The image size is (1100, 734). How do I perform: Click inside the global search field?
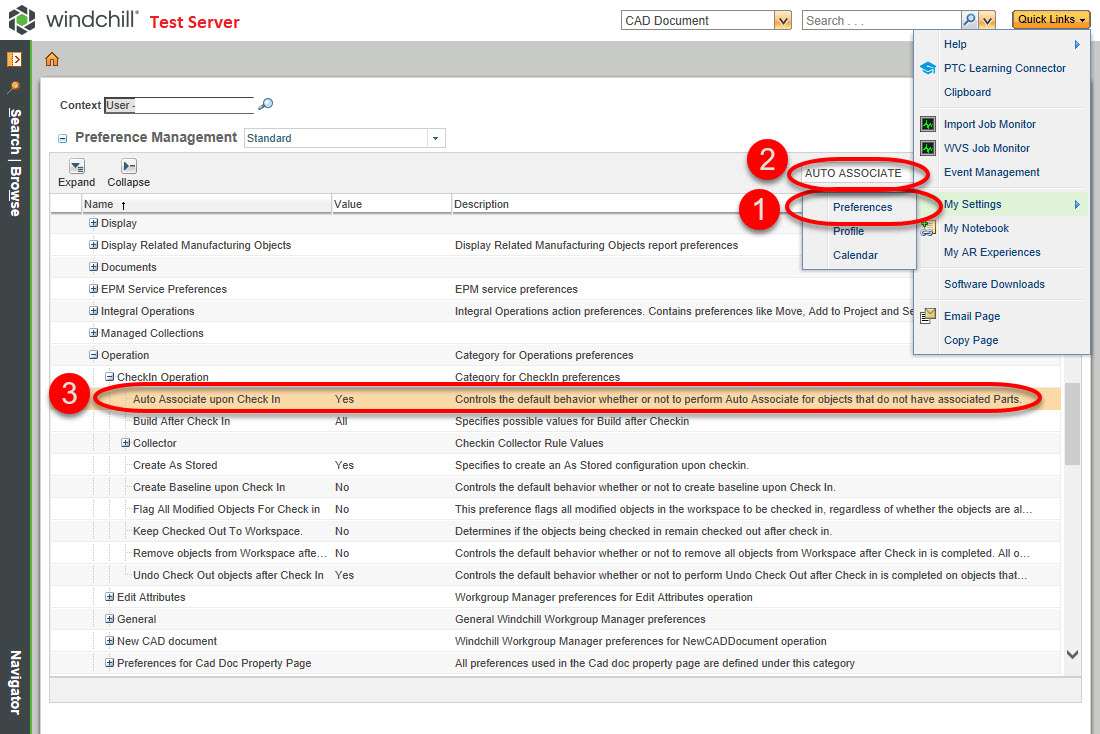[880, 19]
